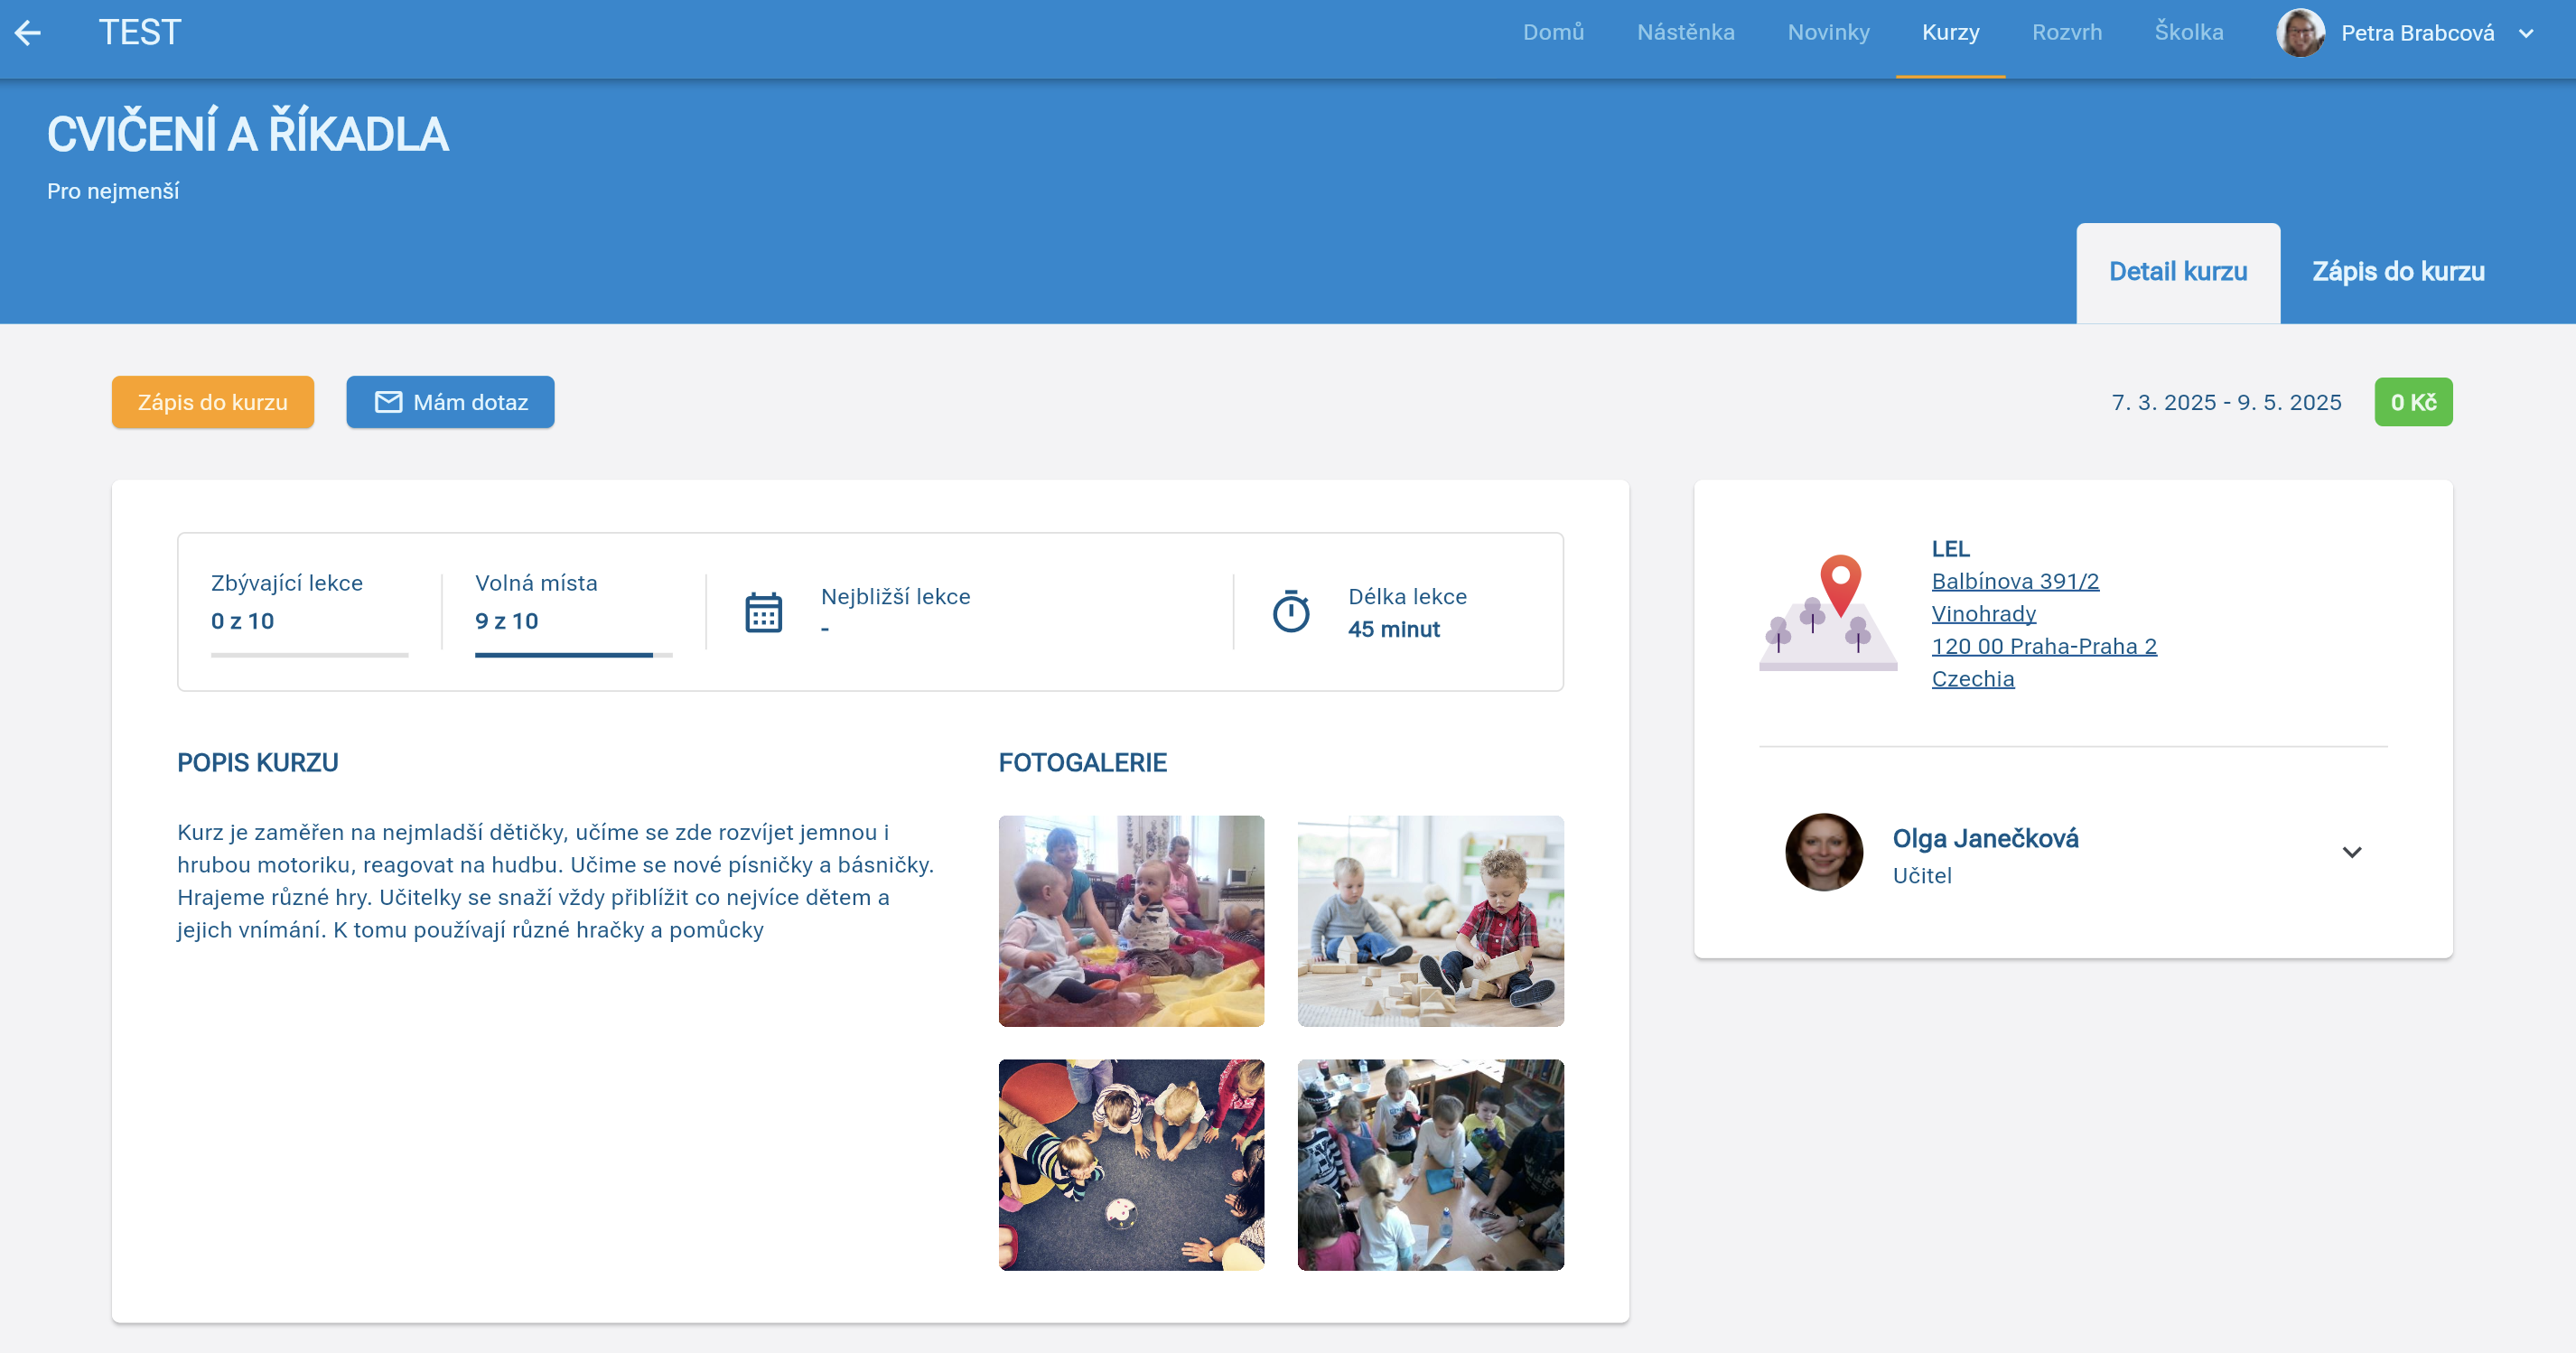Expand the Olga Janečková teacher details chevron
2576x1353 pixels.
[x=2351, y=852]
